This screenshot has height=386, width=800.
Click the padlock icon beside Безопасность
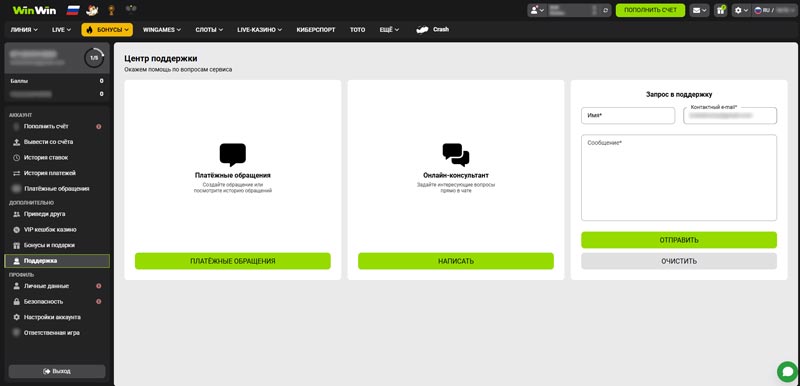(16, 302)
